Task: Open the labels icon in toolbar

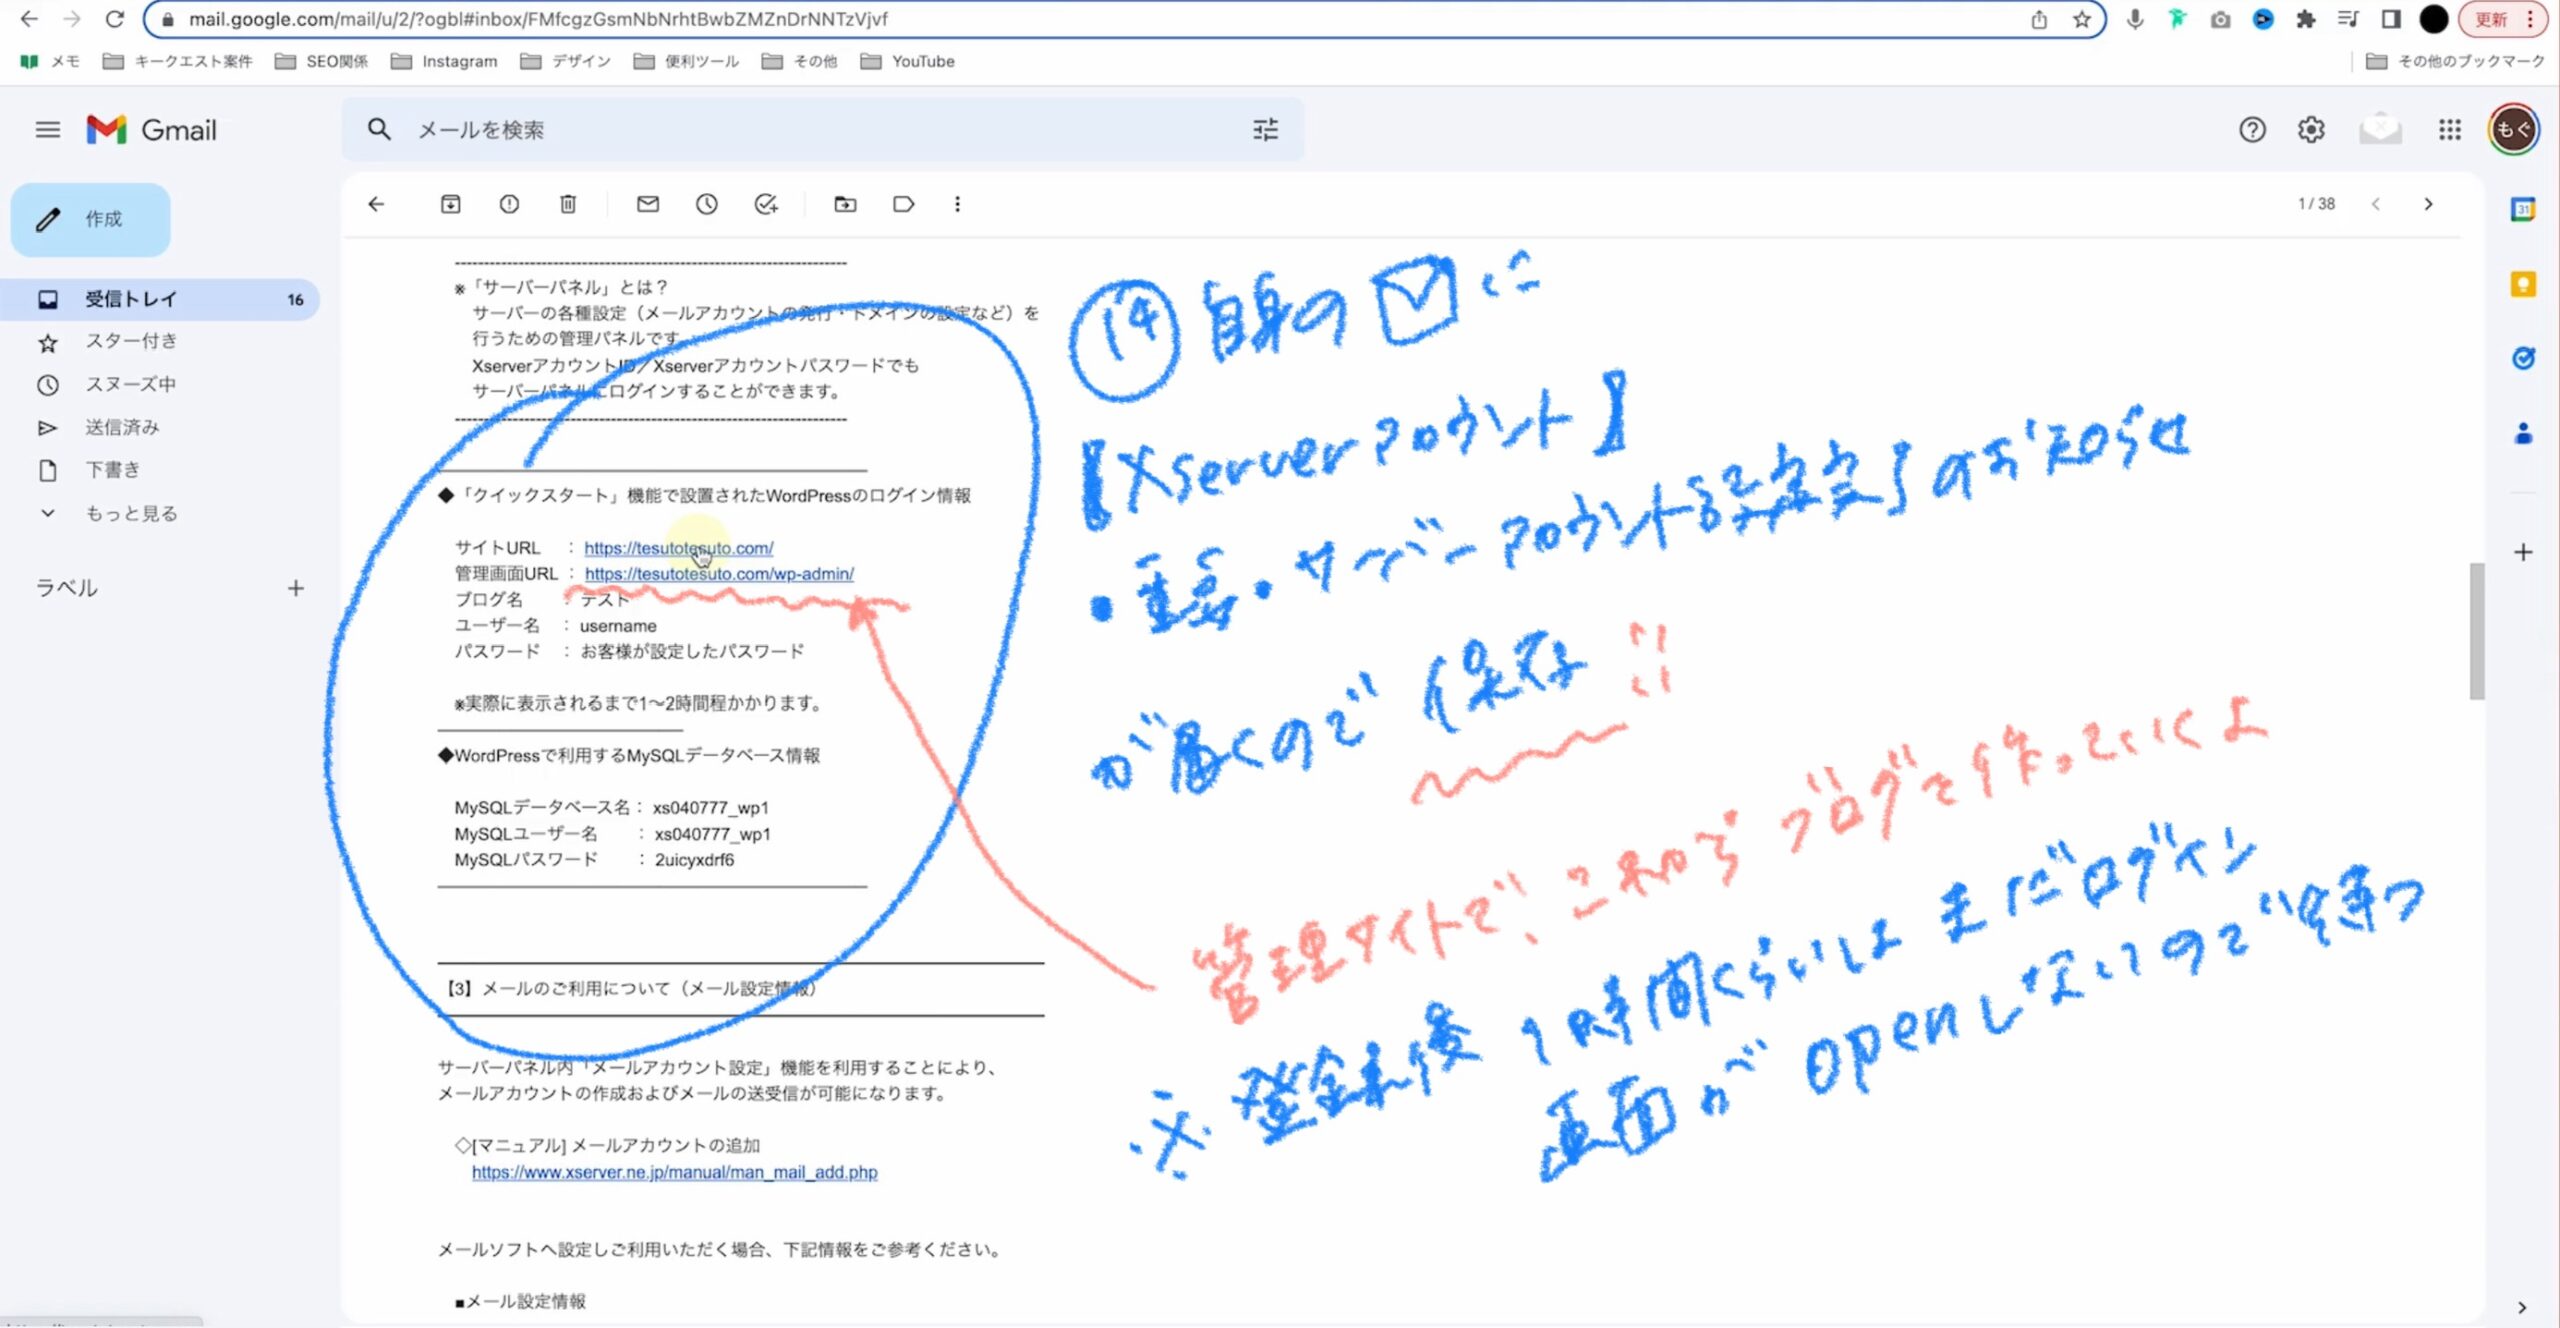Action: (903, 204)
